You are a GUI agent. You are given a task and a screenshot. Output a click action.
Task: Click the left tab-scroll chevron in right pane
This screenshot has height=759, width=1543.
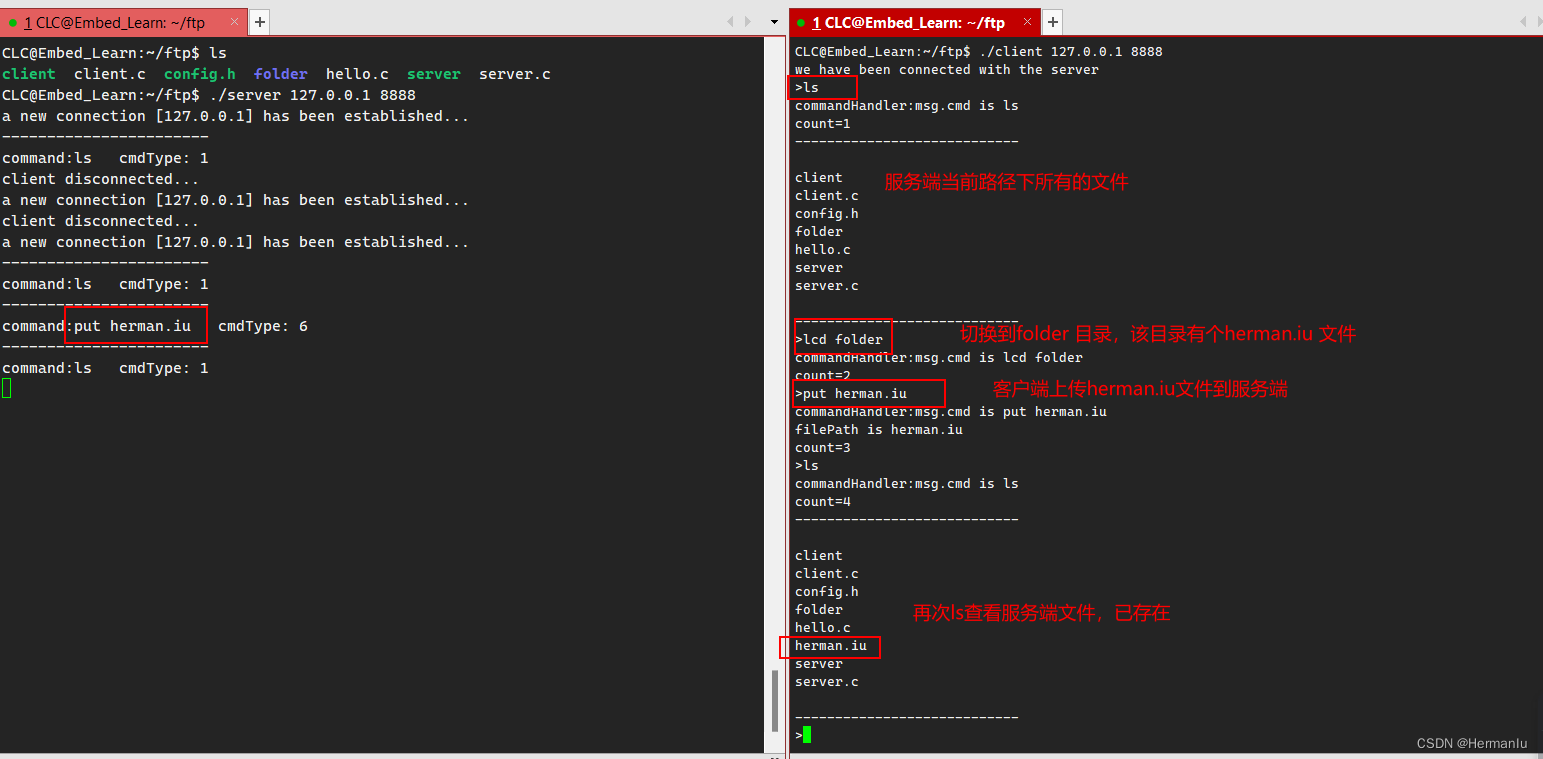click(1524, 21)
